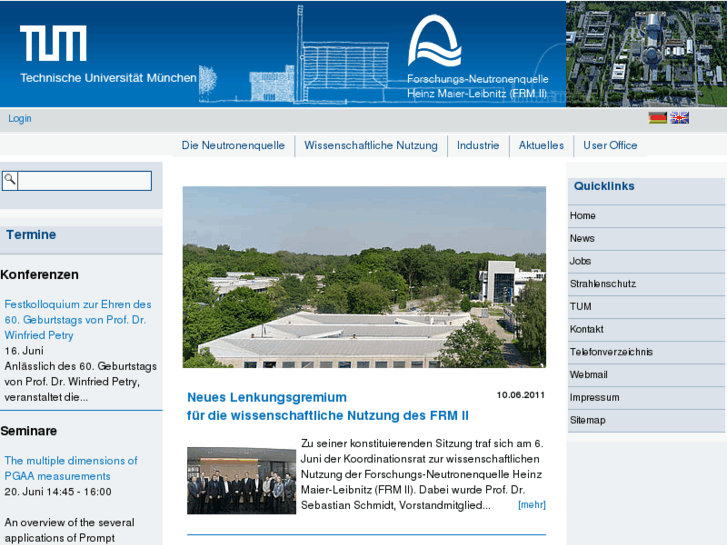
Task: Click the large campus panorama image
Action: (x=364, y=277)
